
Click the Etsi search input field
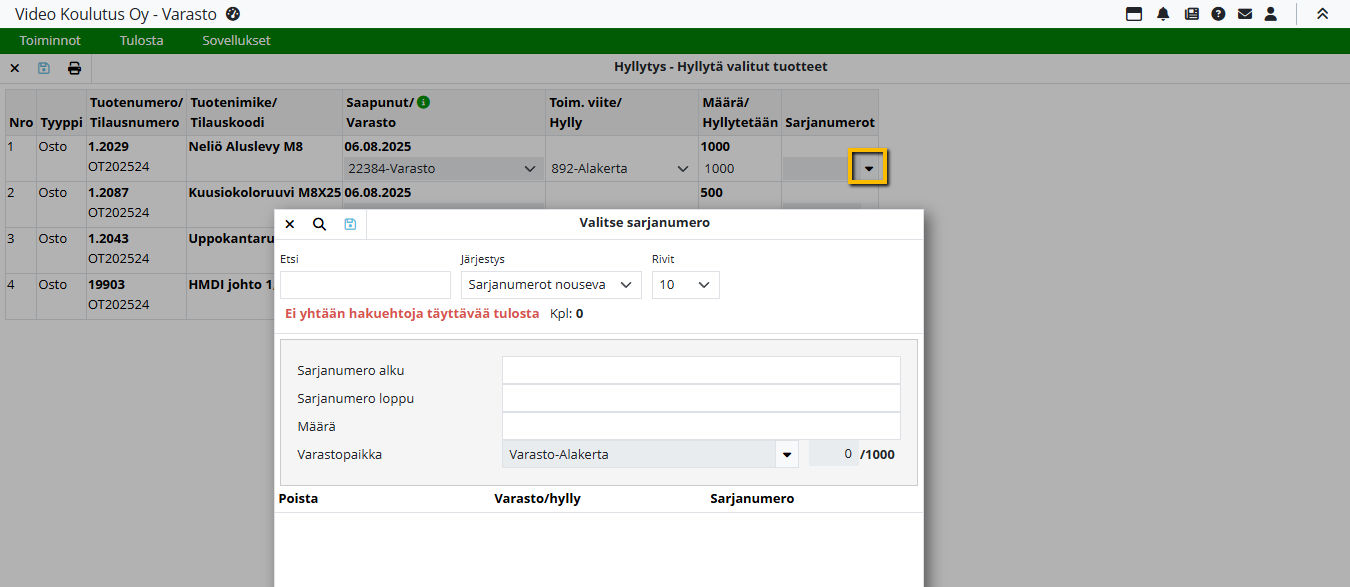(x=365, y=285)
